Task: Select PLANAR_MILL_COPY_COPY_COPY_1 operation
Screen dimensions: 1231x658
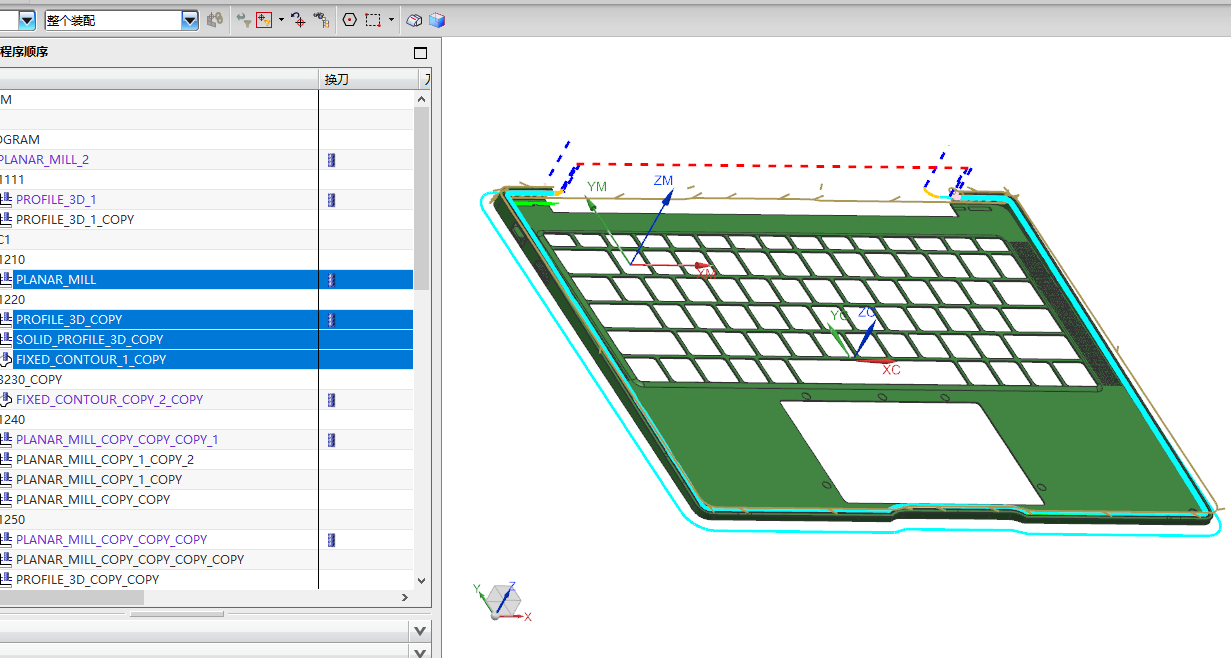Action: [x=117, y=440]
